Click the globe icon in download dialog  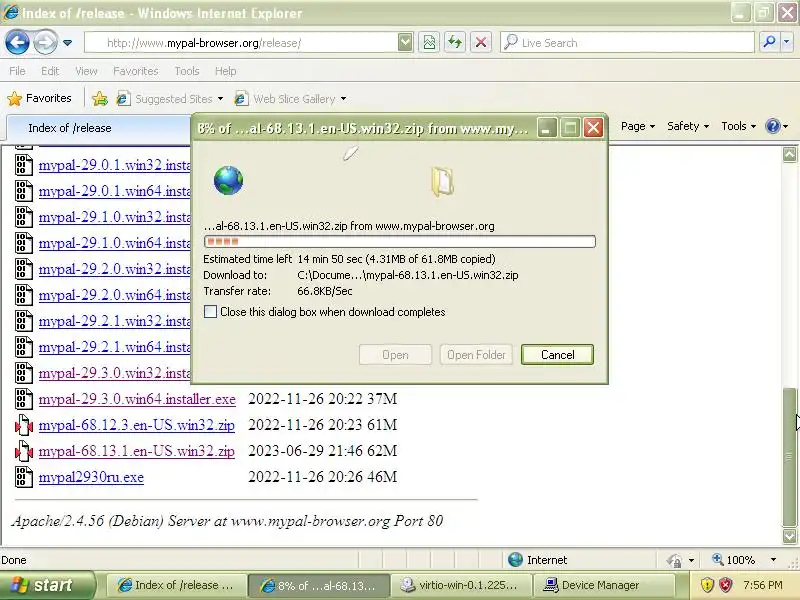pos(228,181)
